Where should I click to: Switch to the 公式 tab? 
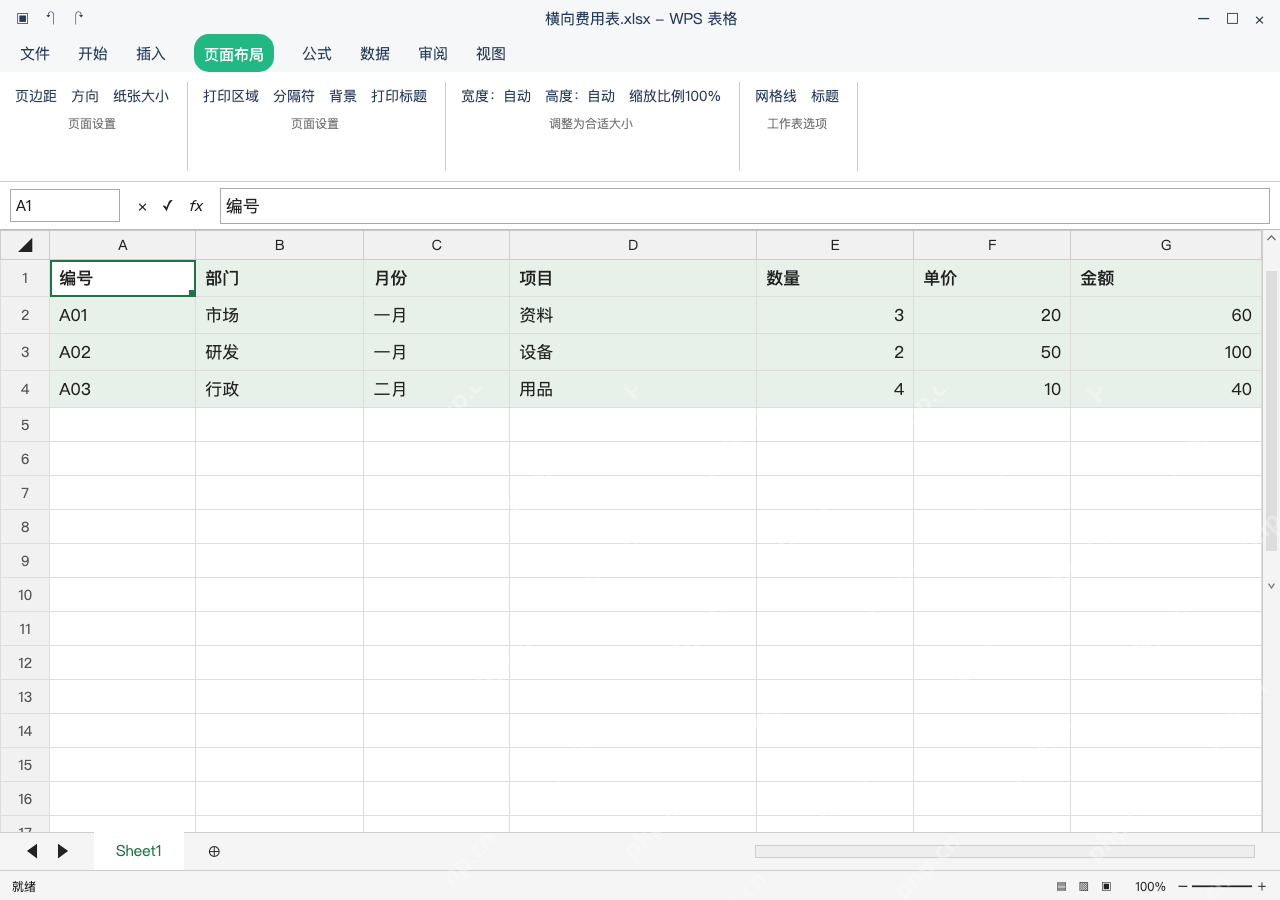tap(317, 54)
